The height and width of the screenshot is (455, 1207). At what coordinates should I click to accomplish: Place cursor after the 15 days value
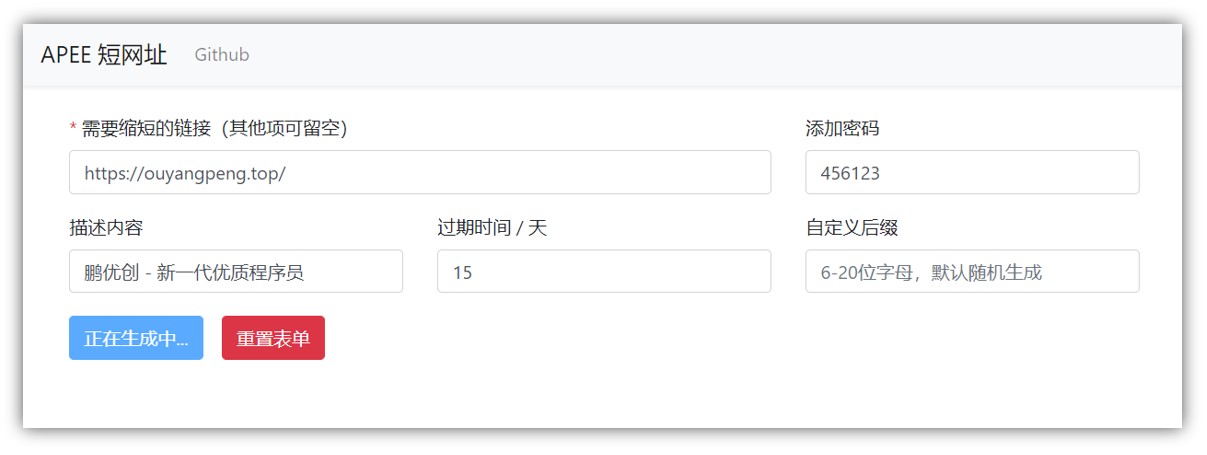pyautogui.click(x=474, y=271)
